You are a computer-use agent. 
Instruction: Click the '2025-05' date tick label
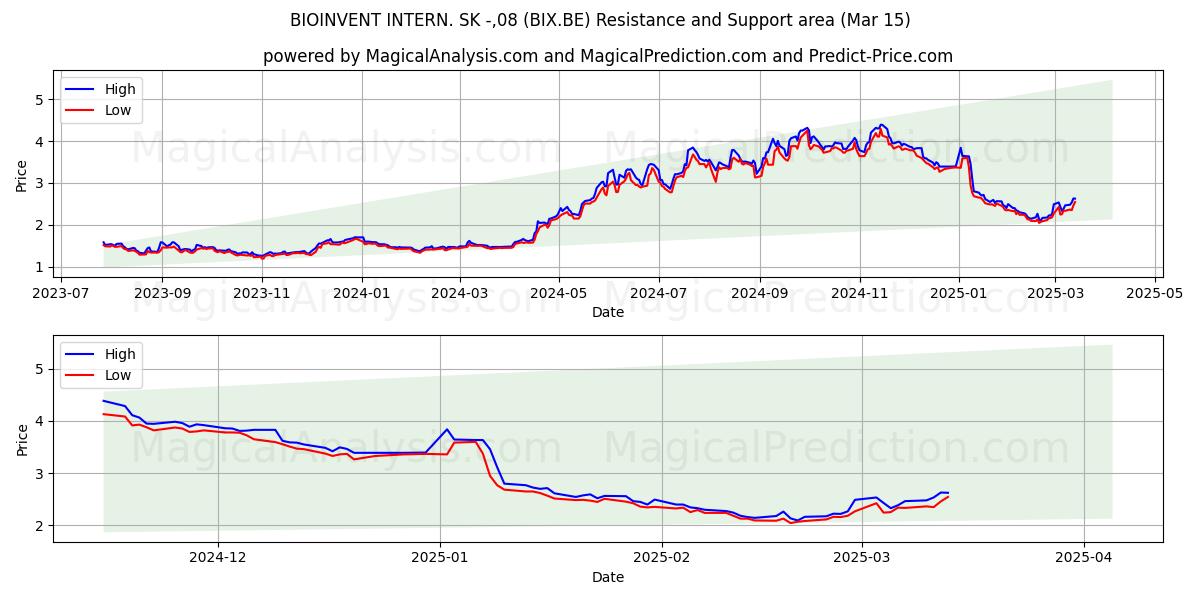[x=1155, y=294]
